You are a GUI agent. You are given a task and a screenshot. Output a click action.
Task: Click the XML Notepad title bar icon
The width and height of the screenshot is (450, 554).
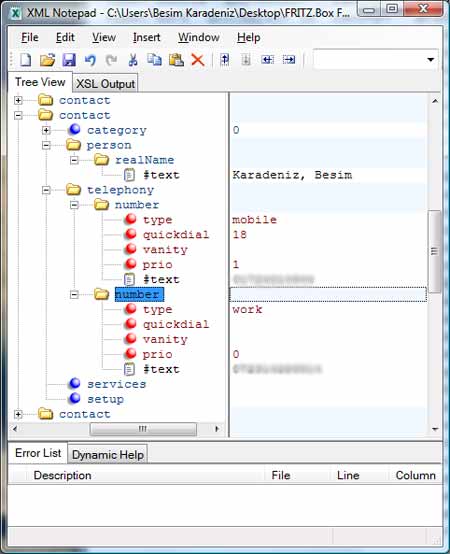pyautogui.click(x=16, y=13)
